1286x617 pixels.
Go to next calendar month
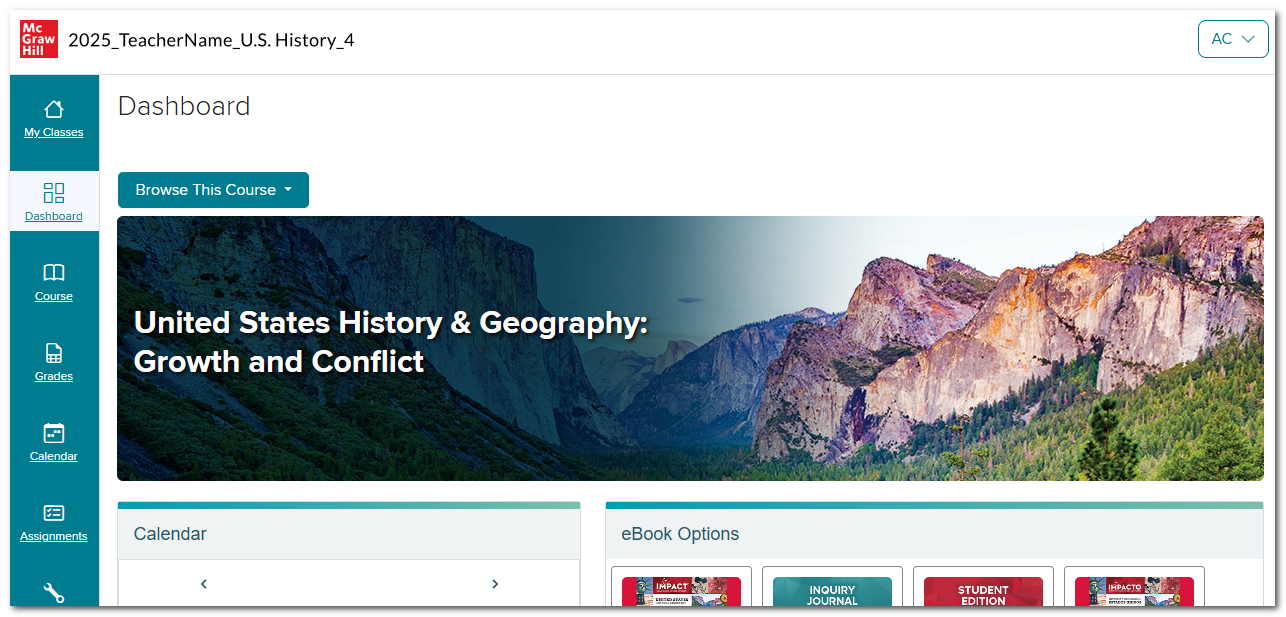pos(495,584)
